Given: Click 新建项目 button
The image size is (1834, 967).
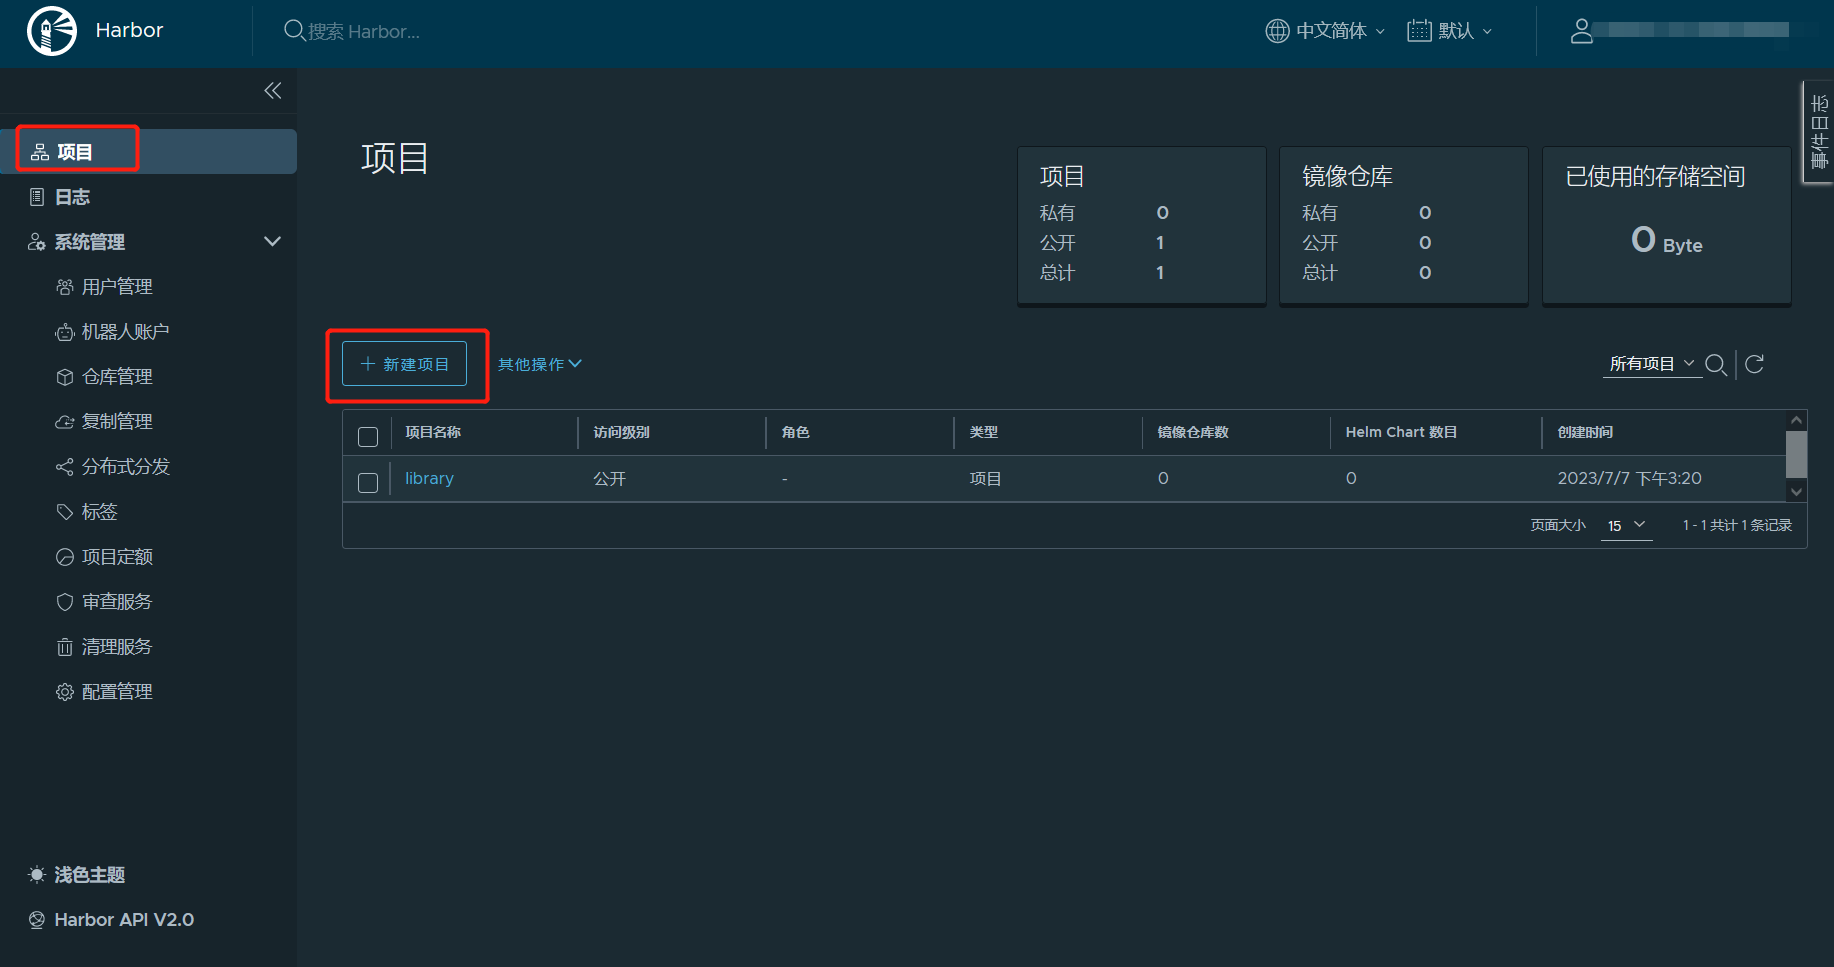Looking at the screenshot, I should pos(404,364).
